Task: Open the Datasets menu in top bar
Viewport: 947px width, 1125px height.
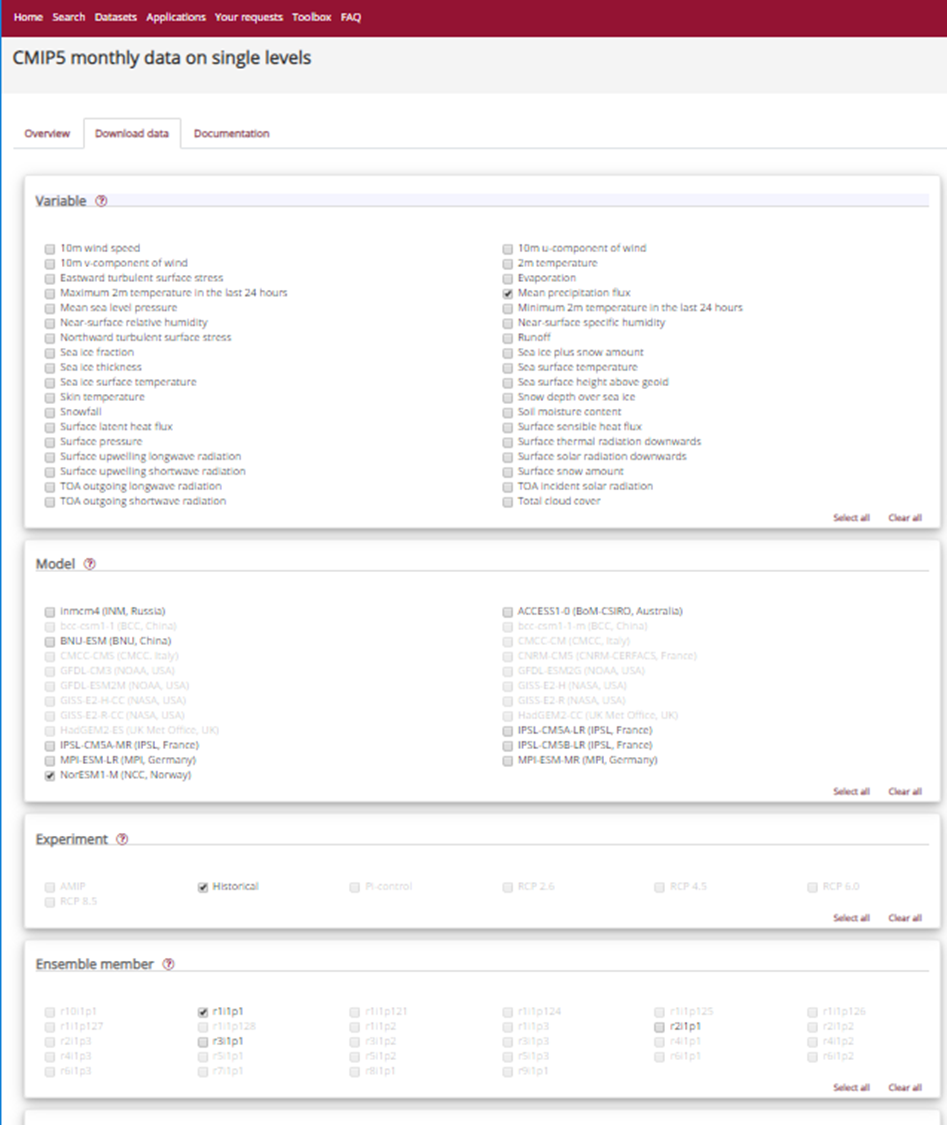Action: [116, 18]
